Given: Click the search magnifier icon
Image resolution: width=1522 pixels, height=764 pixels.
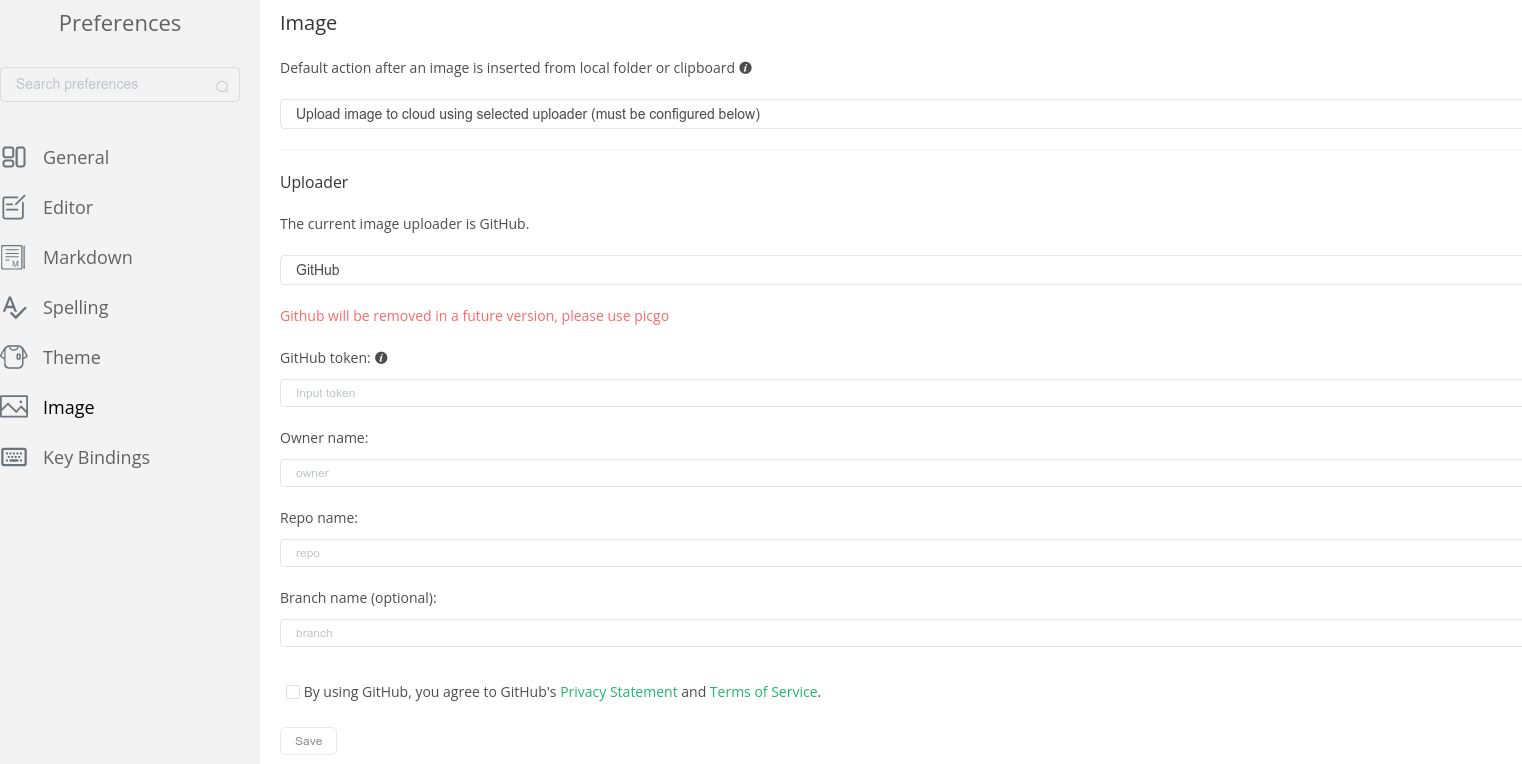Looking at the screenshot, I should click(222, 86).
